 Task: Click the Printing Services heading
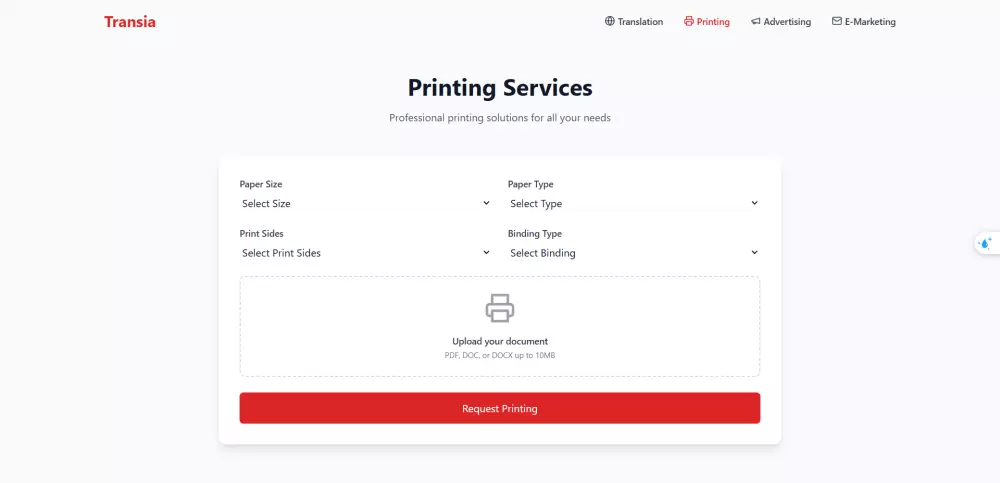click(x=500, y=88)
